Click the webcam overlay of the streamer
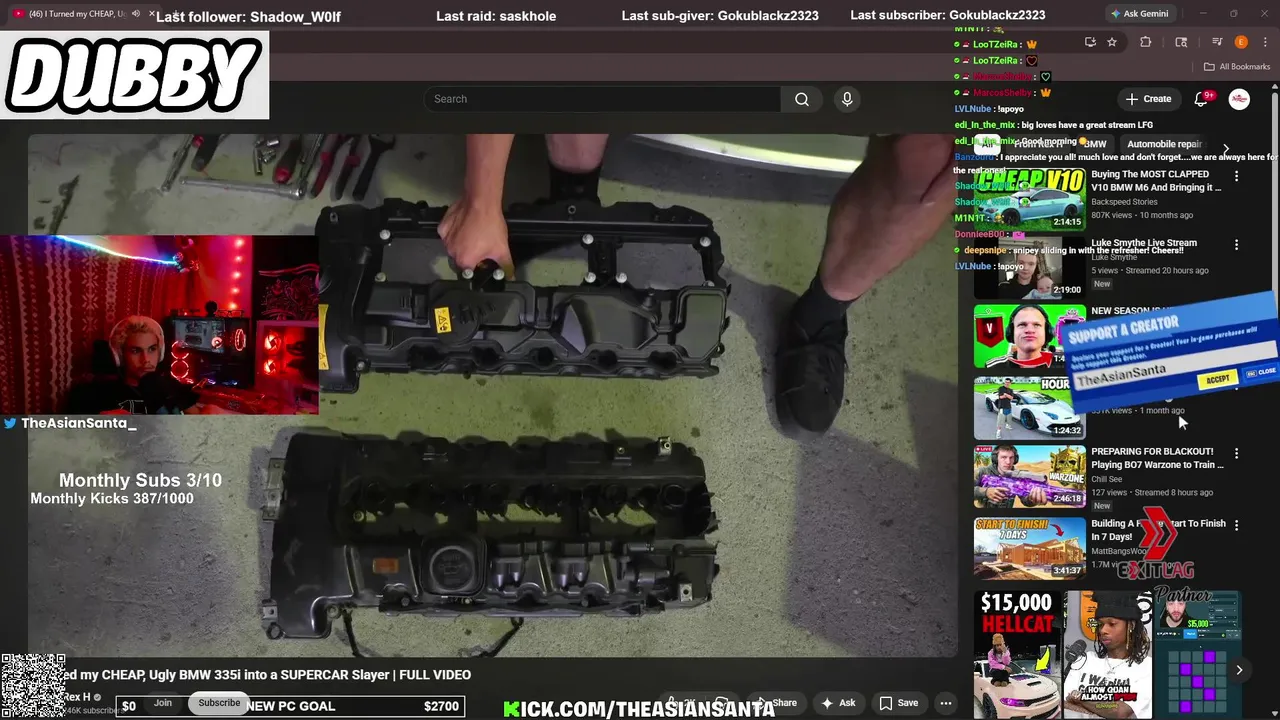 pos(159,325)
